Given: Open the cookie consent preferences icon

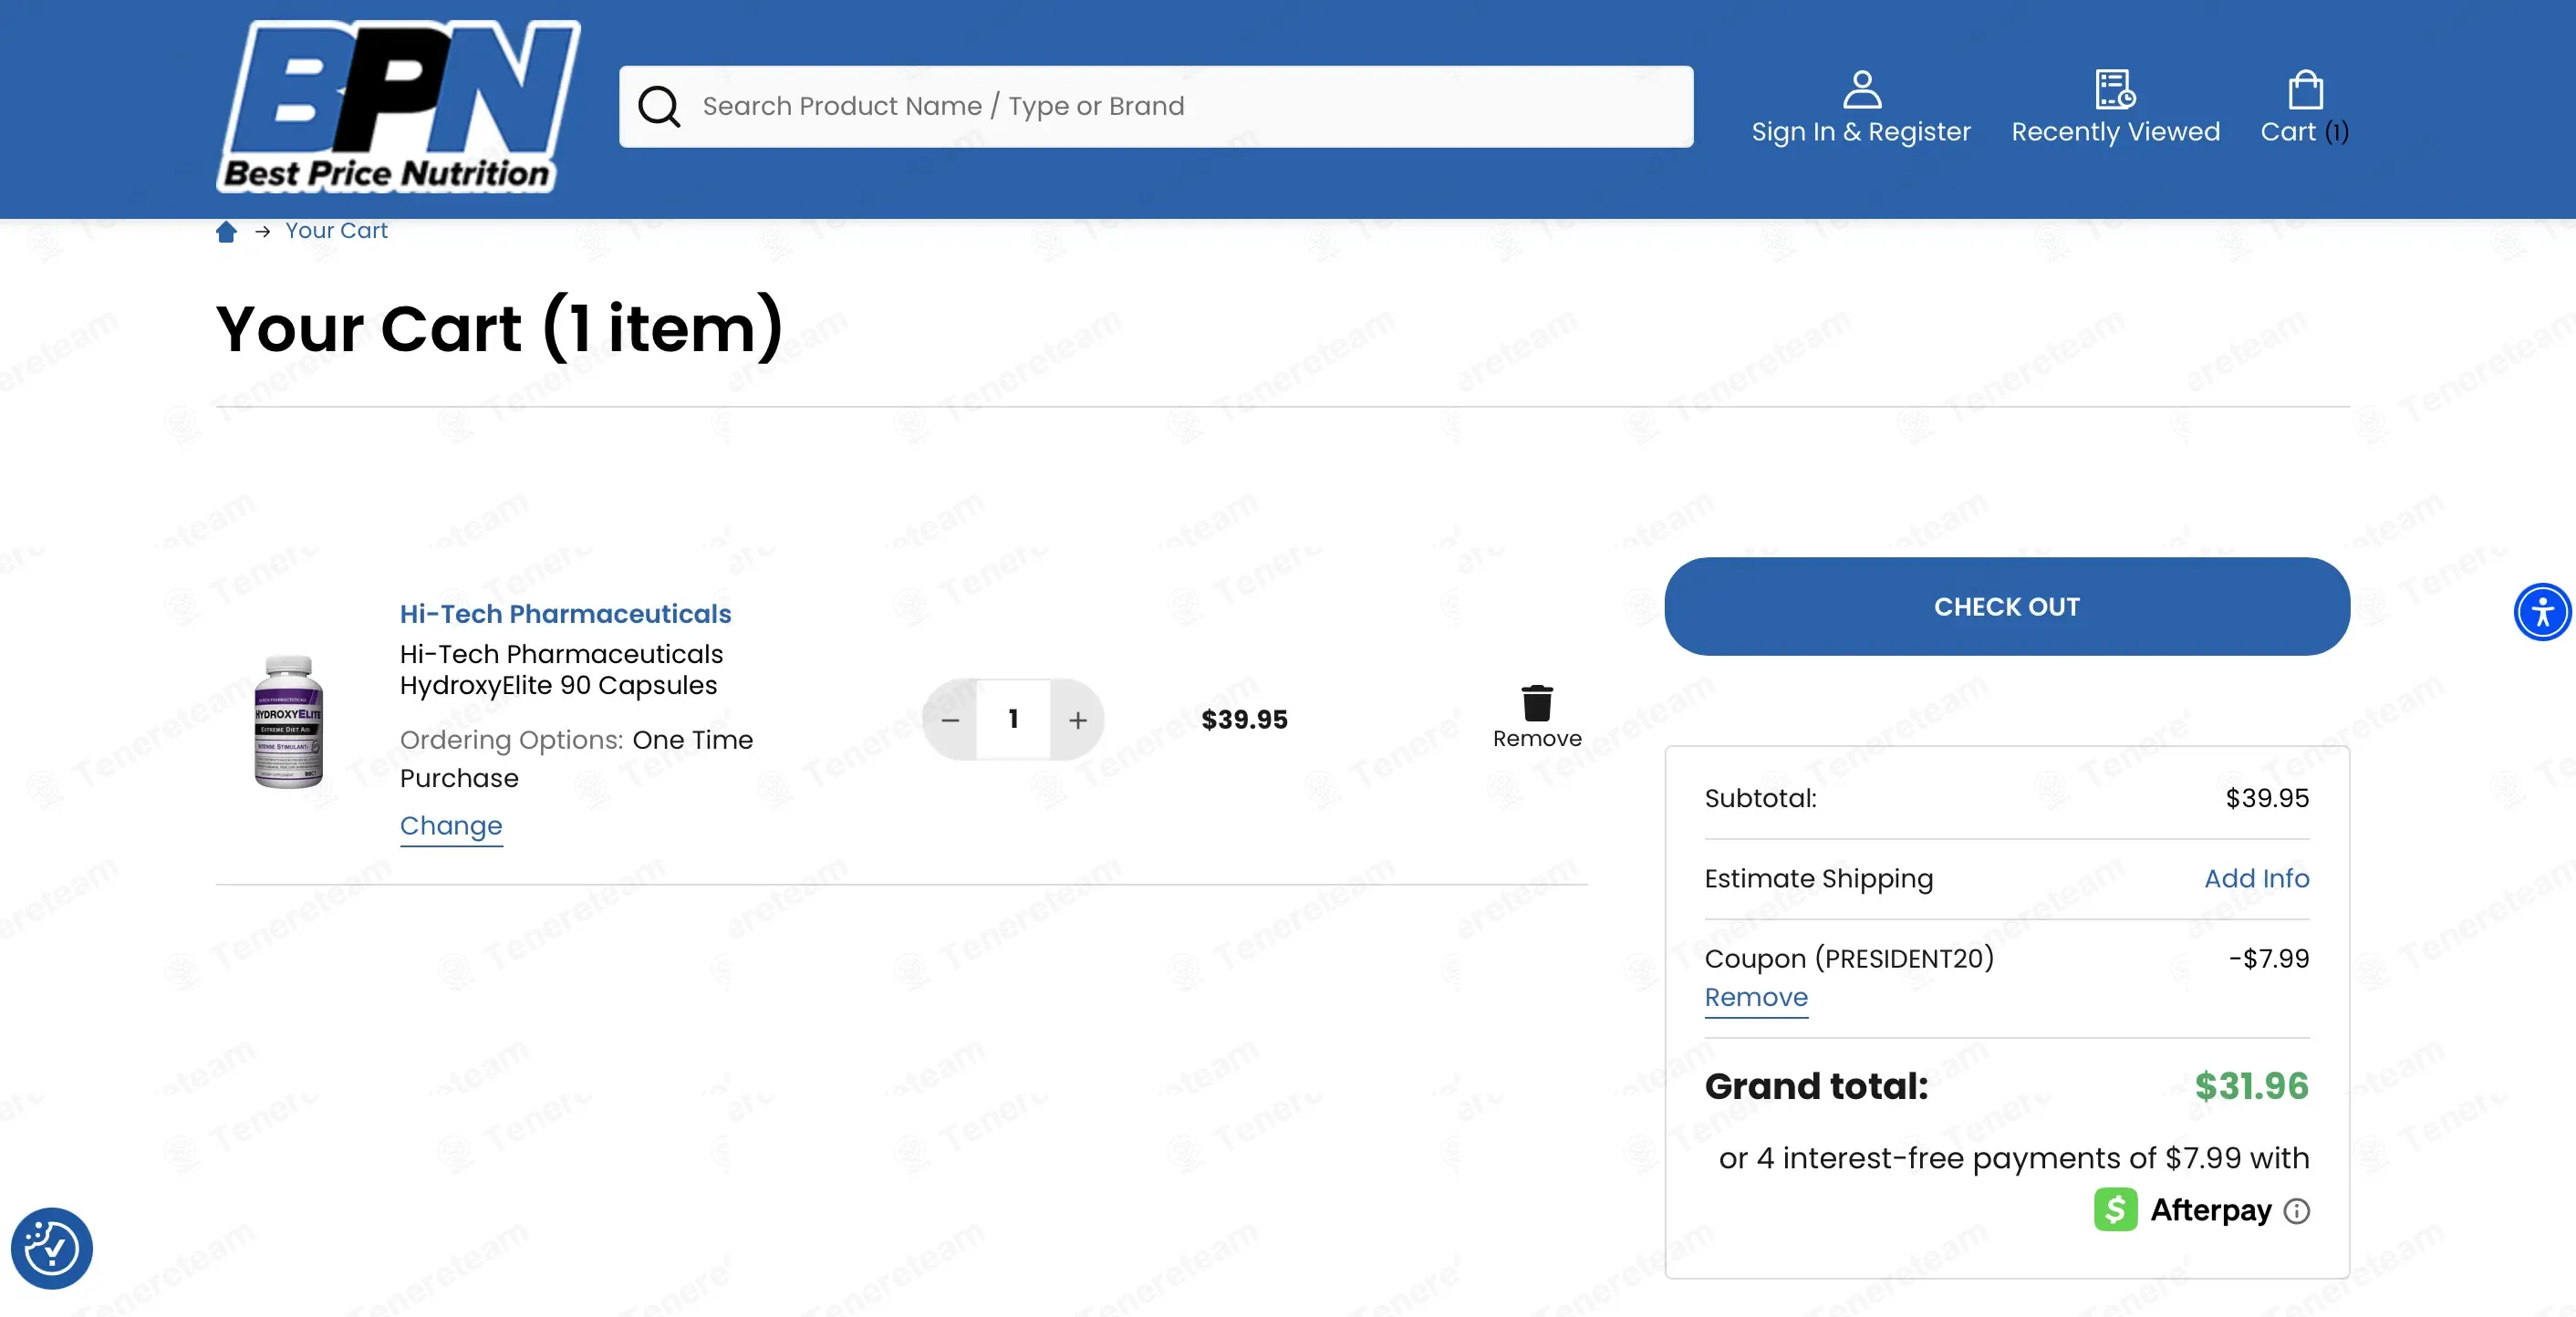Looking at the screenshot, I should point(52,1248).
